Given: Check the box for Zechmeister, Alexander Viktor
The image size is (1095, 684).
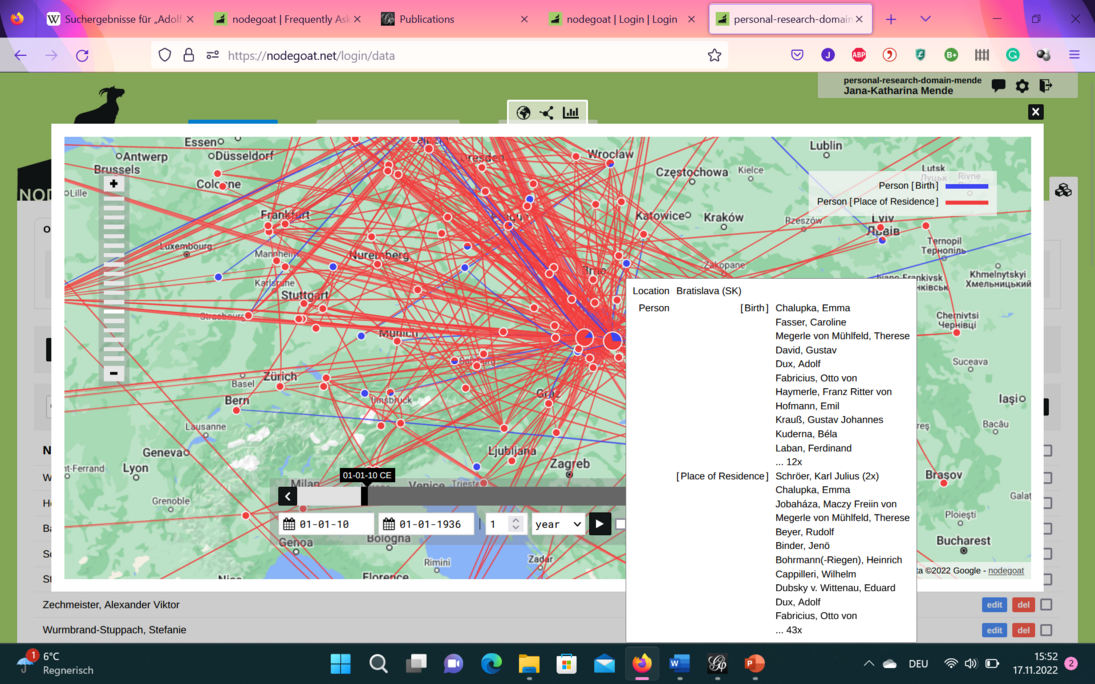Looking at the screenshot, I should (1046, 605).
